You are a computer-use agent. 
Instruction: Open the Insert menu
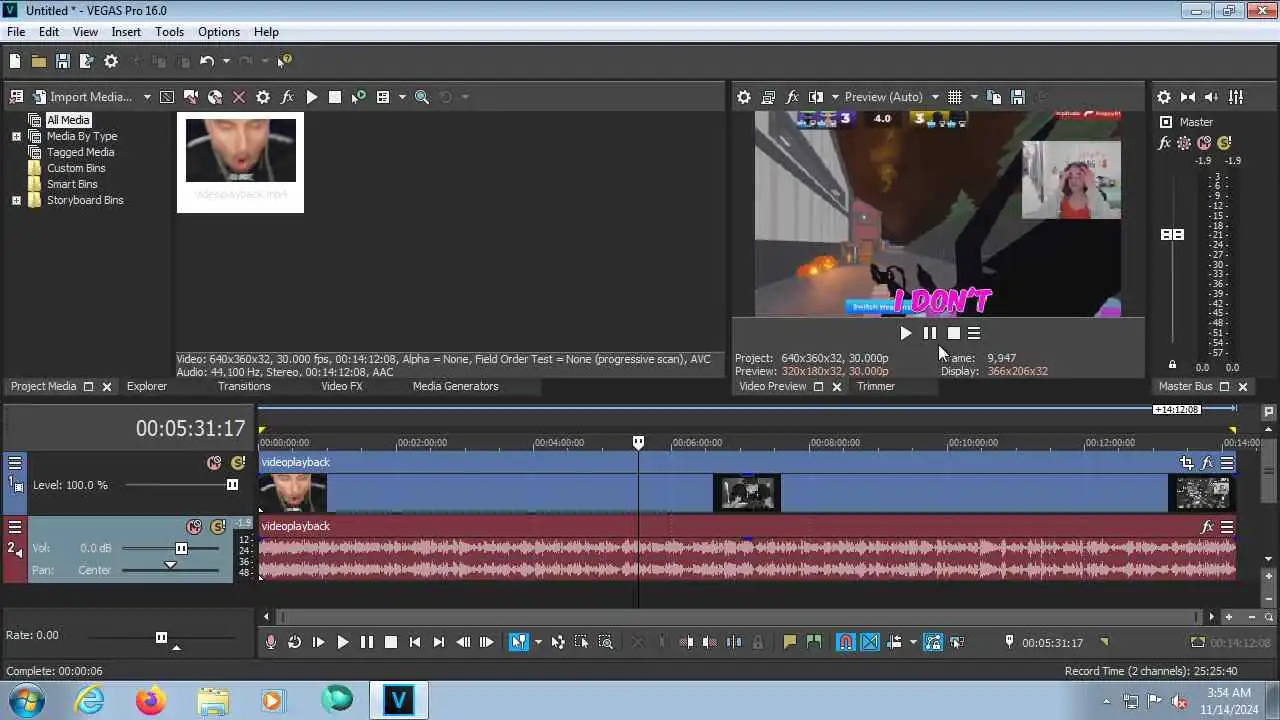coord(126,32)
